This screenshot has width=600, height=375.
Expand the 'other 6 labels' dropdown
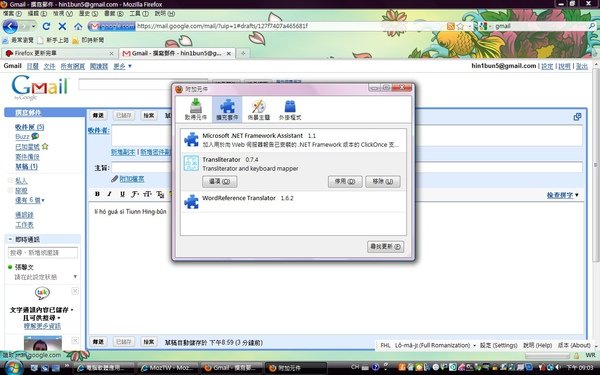29,200
